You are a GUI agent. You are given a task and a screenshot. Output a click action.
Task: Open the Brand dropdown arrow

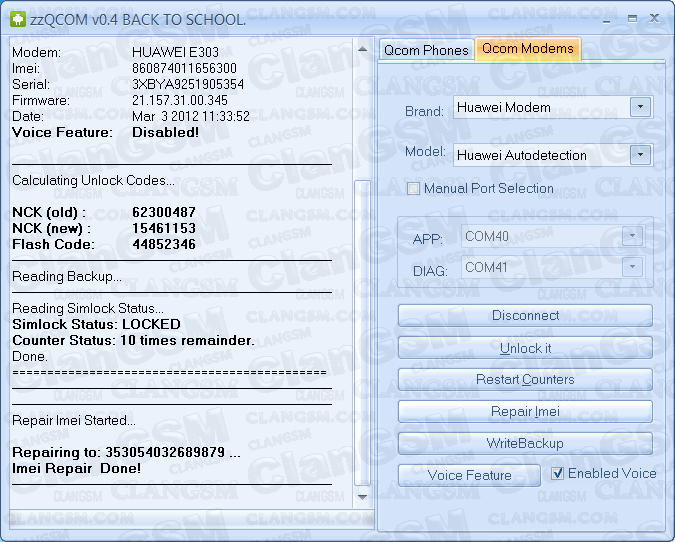point(640,107)
